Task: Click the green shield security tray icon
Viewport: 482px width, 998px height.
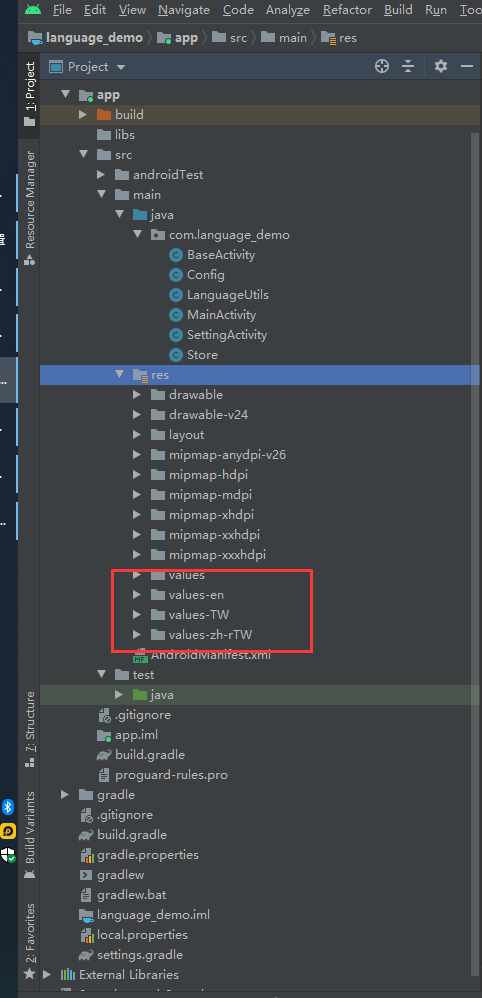Action: (8, 855)
